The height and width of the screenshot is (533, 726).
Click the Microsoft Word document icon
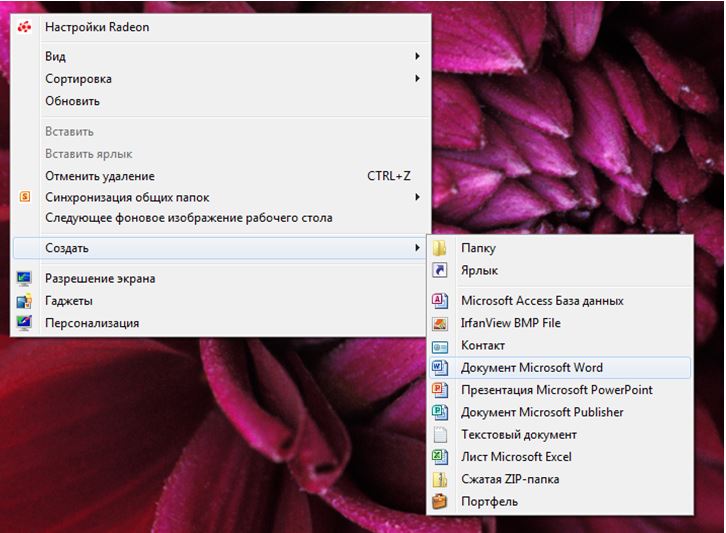[439, 368]
